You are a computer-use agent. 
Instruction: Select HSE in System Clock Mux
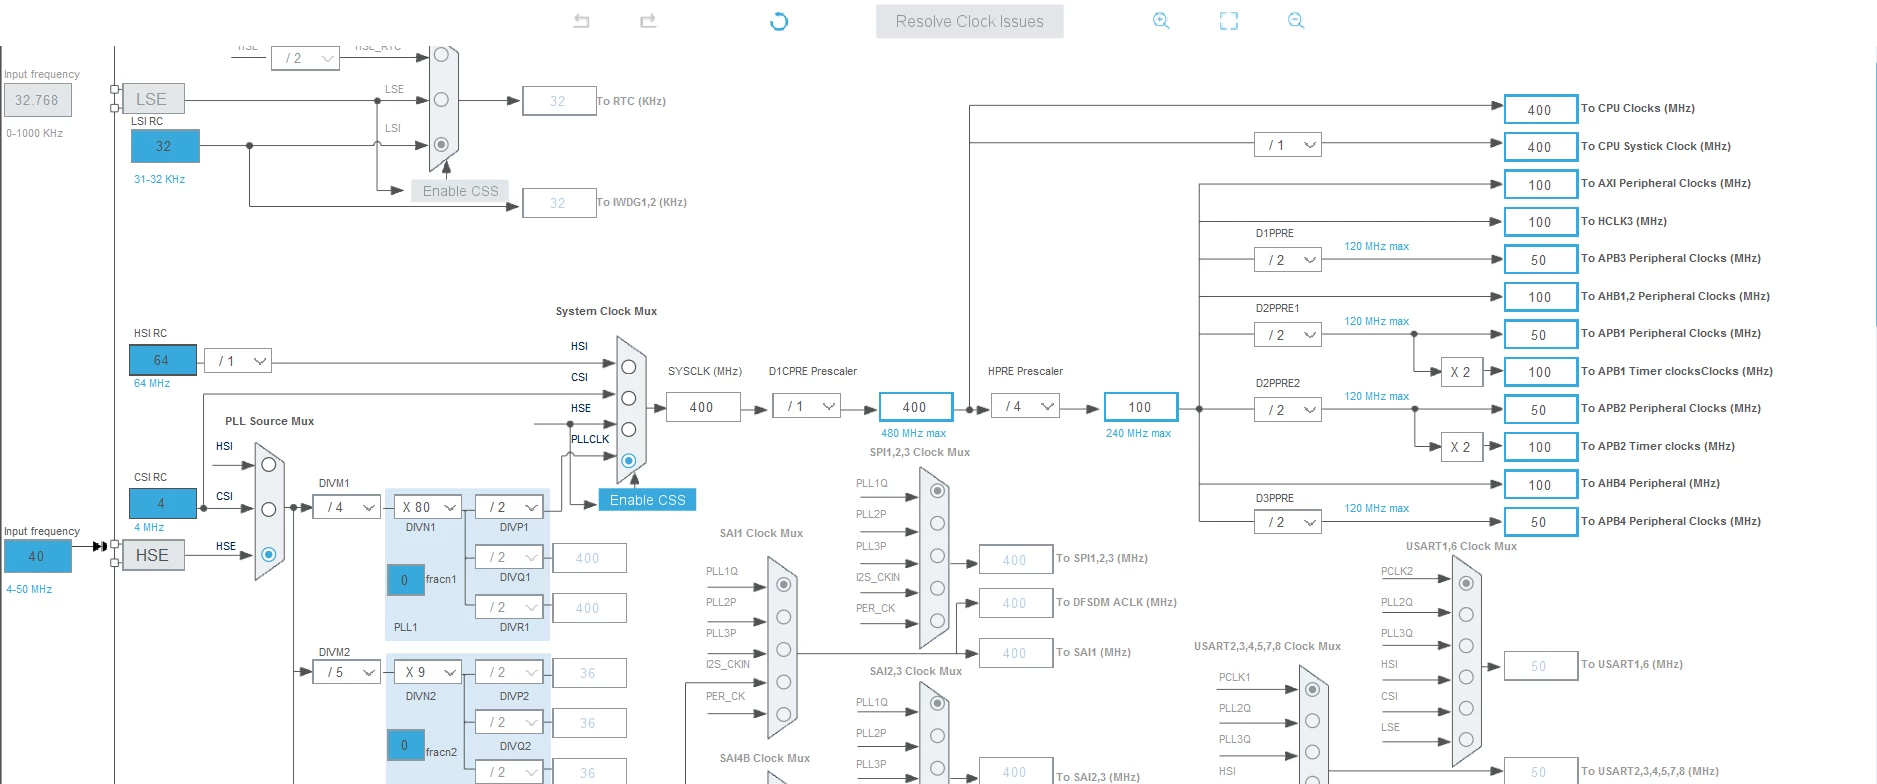(629, 429)
